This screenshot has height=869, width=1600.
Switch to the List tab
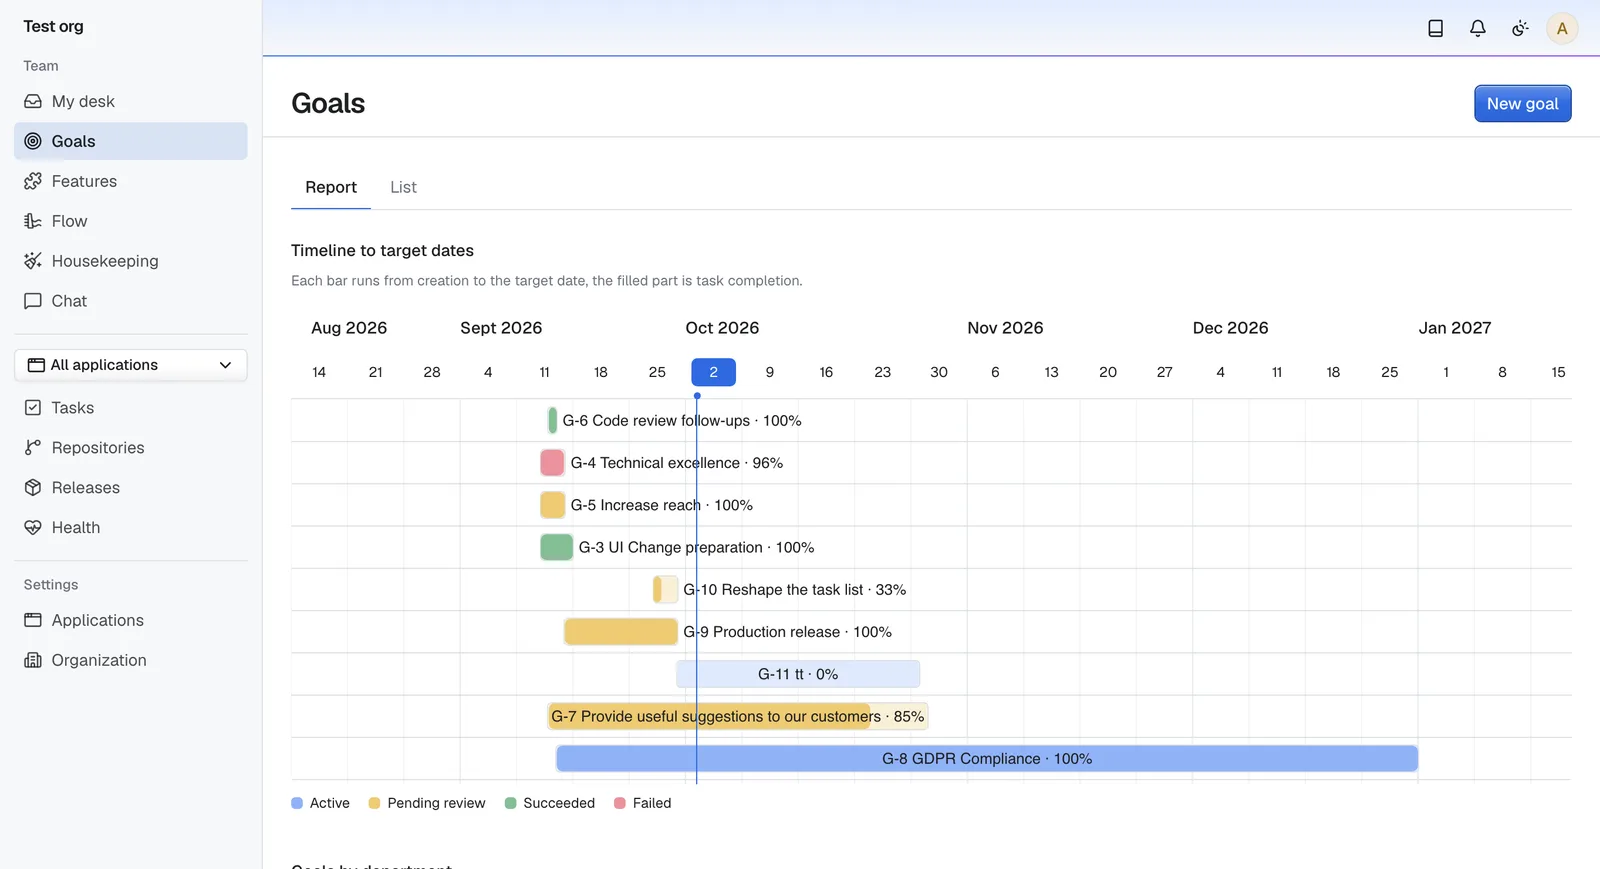coord(403,187)
